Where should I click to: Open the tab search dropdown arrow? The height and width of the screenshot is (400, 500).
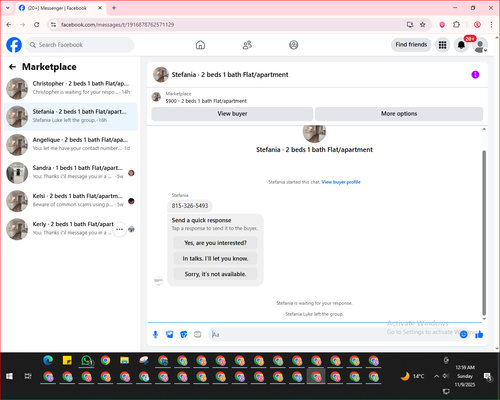8,8
